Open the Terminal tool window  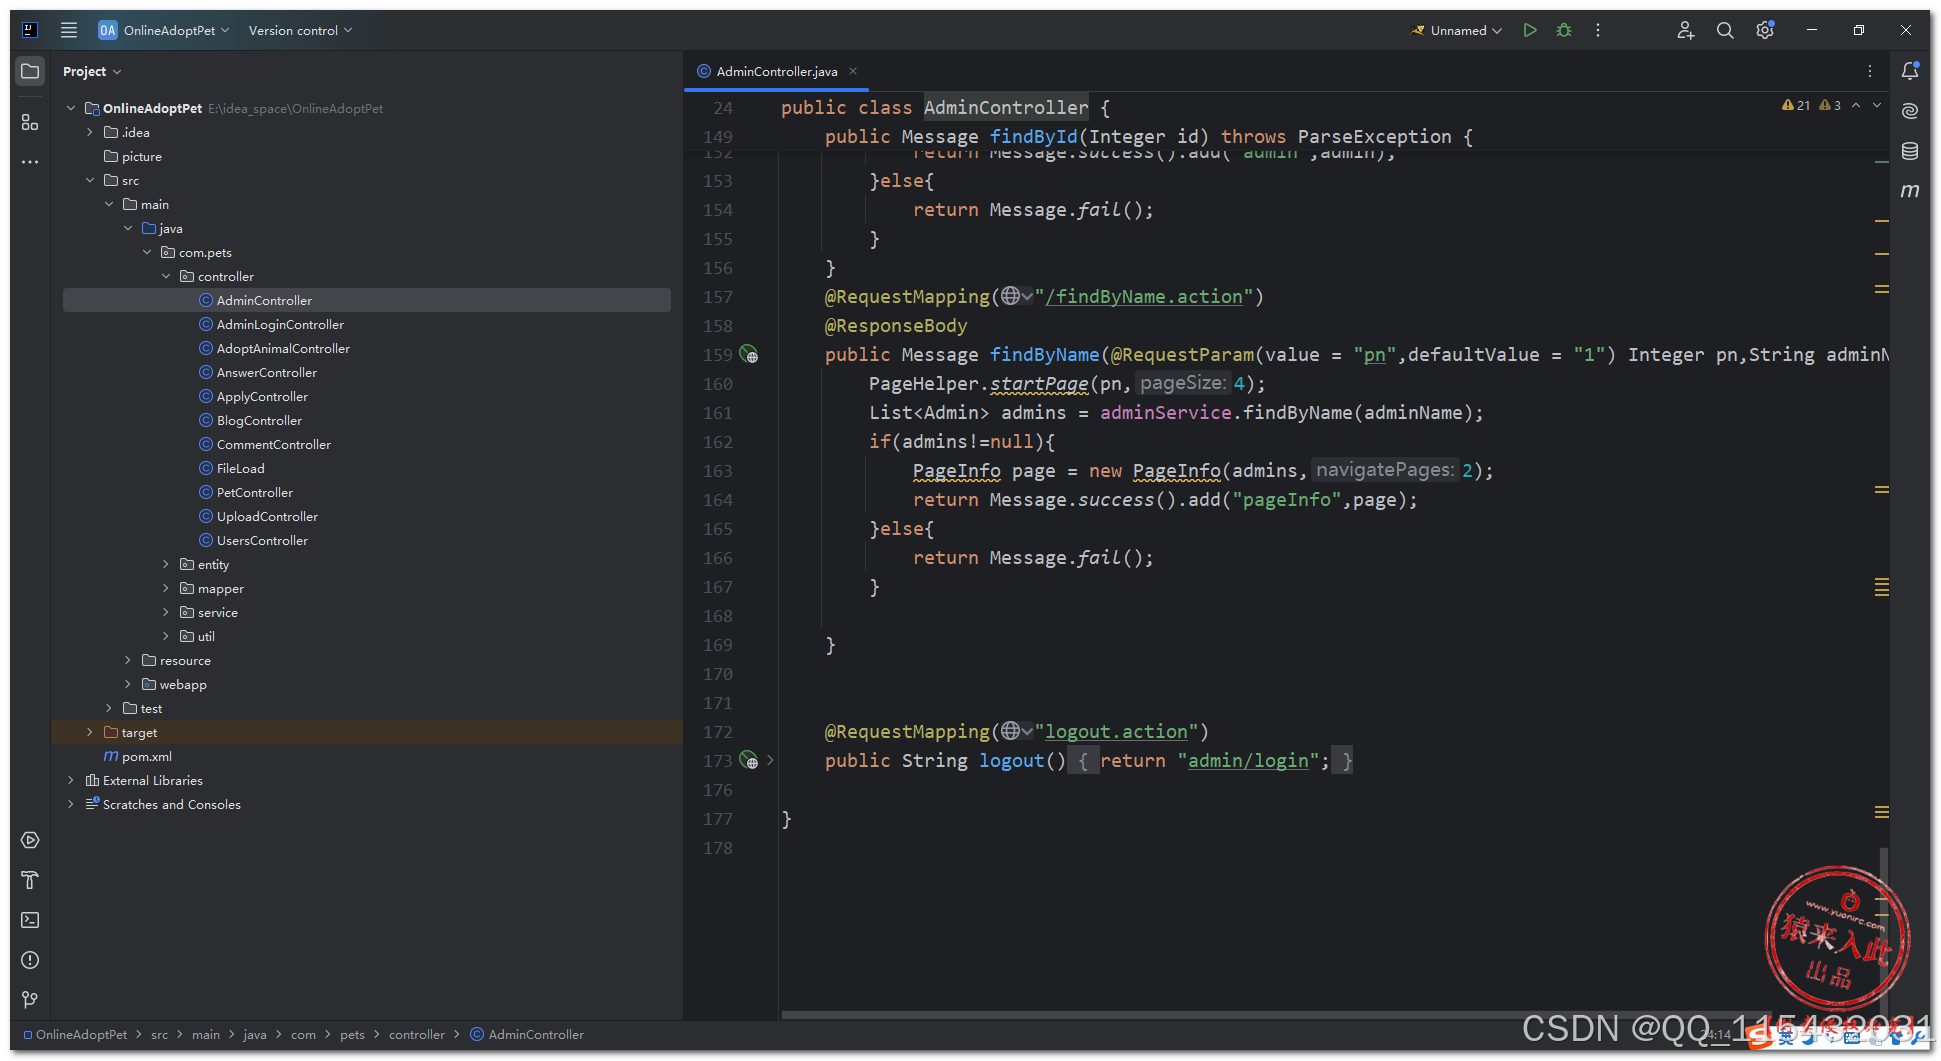tap(30, 920)
